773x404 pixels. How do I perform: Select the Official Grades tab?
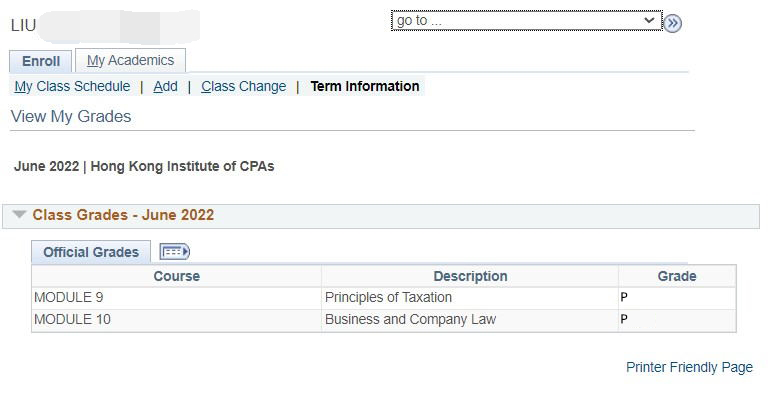91,252
